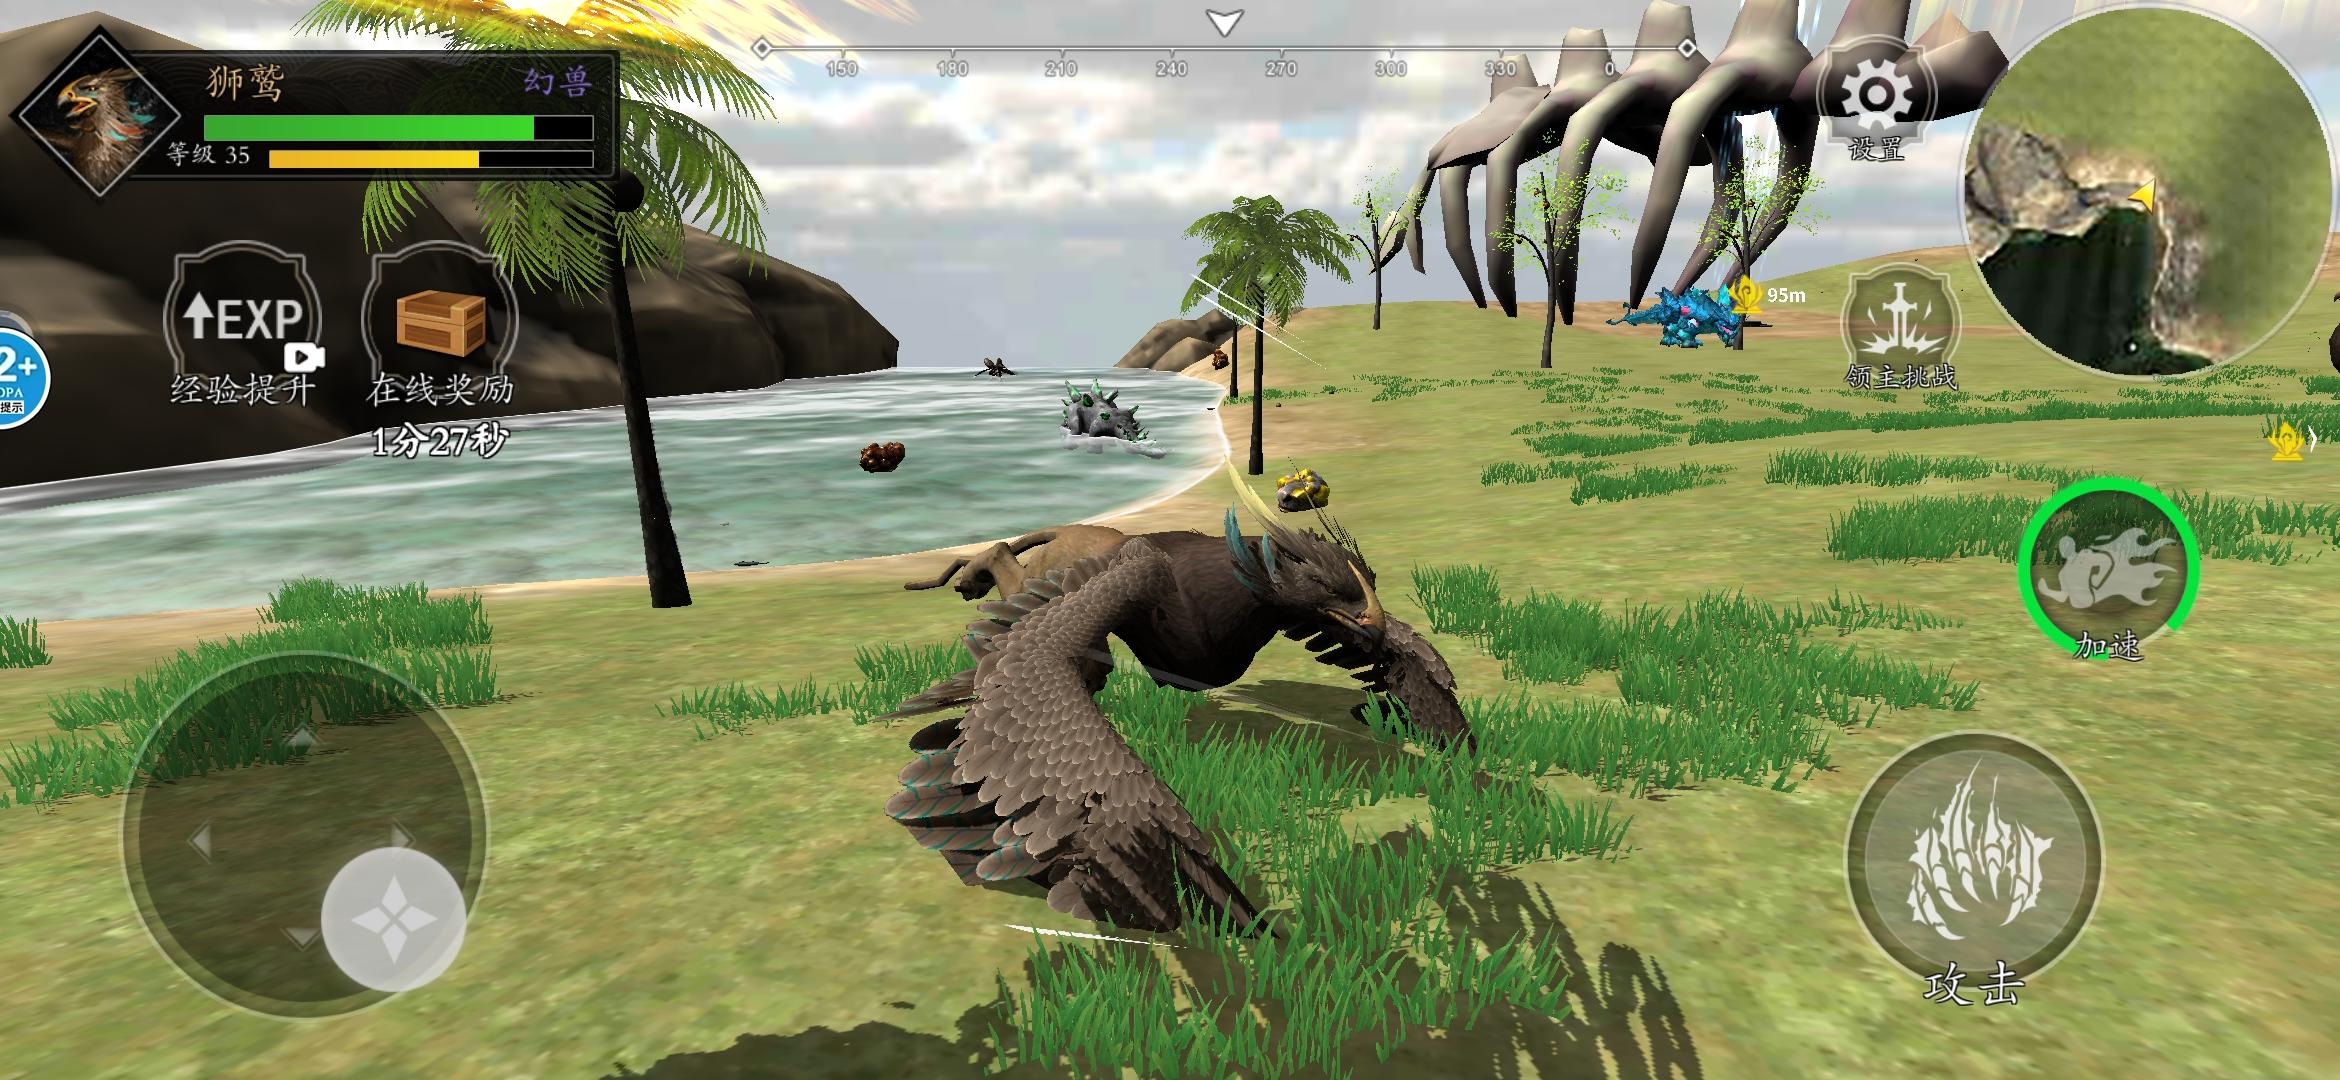Tap the green health bar
The height and width of the screenshot is (1080, 2340).
tap(398, 128)
